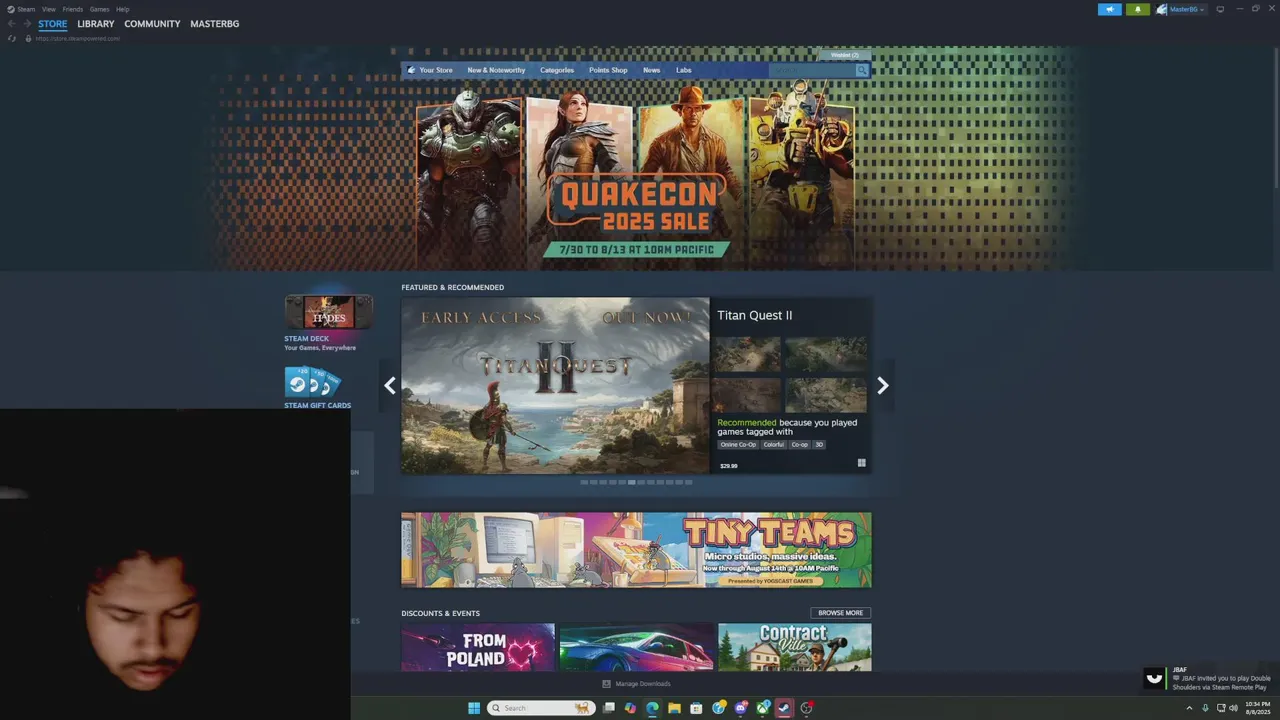The width and height of the screenshot is (1280, 720).
Task: Click the Titan Quest II title text
Action: (x=754, y=315)
